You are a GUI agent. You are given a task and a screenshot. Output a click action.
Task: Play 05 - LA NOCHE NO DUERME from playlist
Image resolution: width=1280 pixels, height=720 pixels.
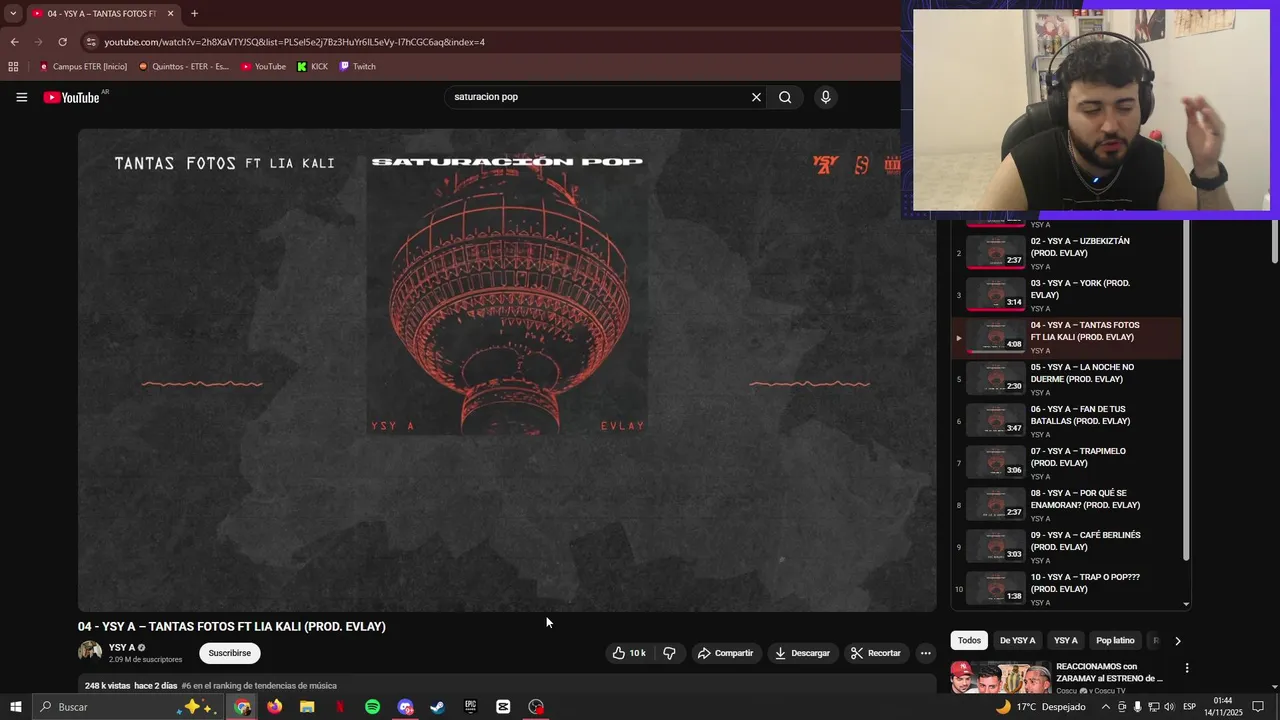point(1066,379)
